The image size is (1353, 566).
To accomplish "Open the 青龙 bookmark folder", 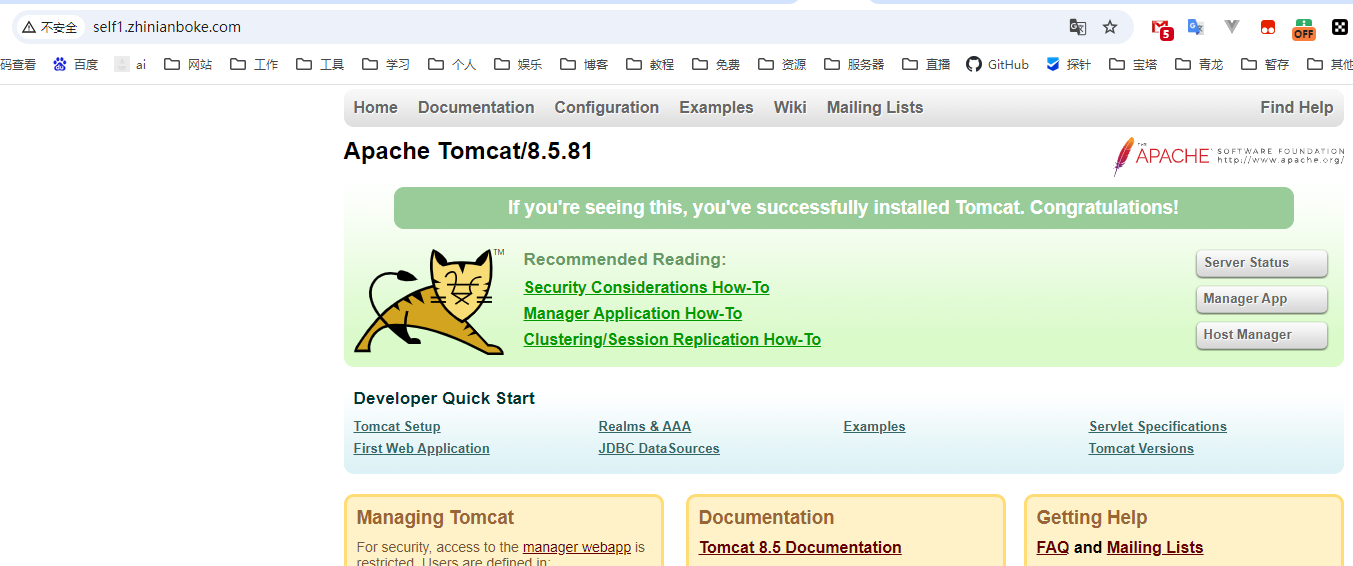I will click(1199, 64).
